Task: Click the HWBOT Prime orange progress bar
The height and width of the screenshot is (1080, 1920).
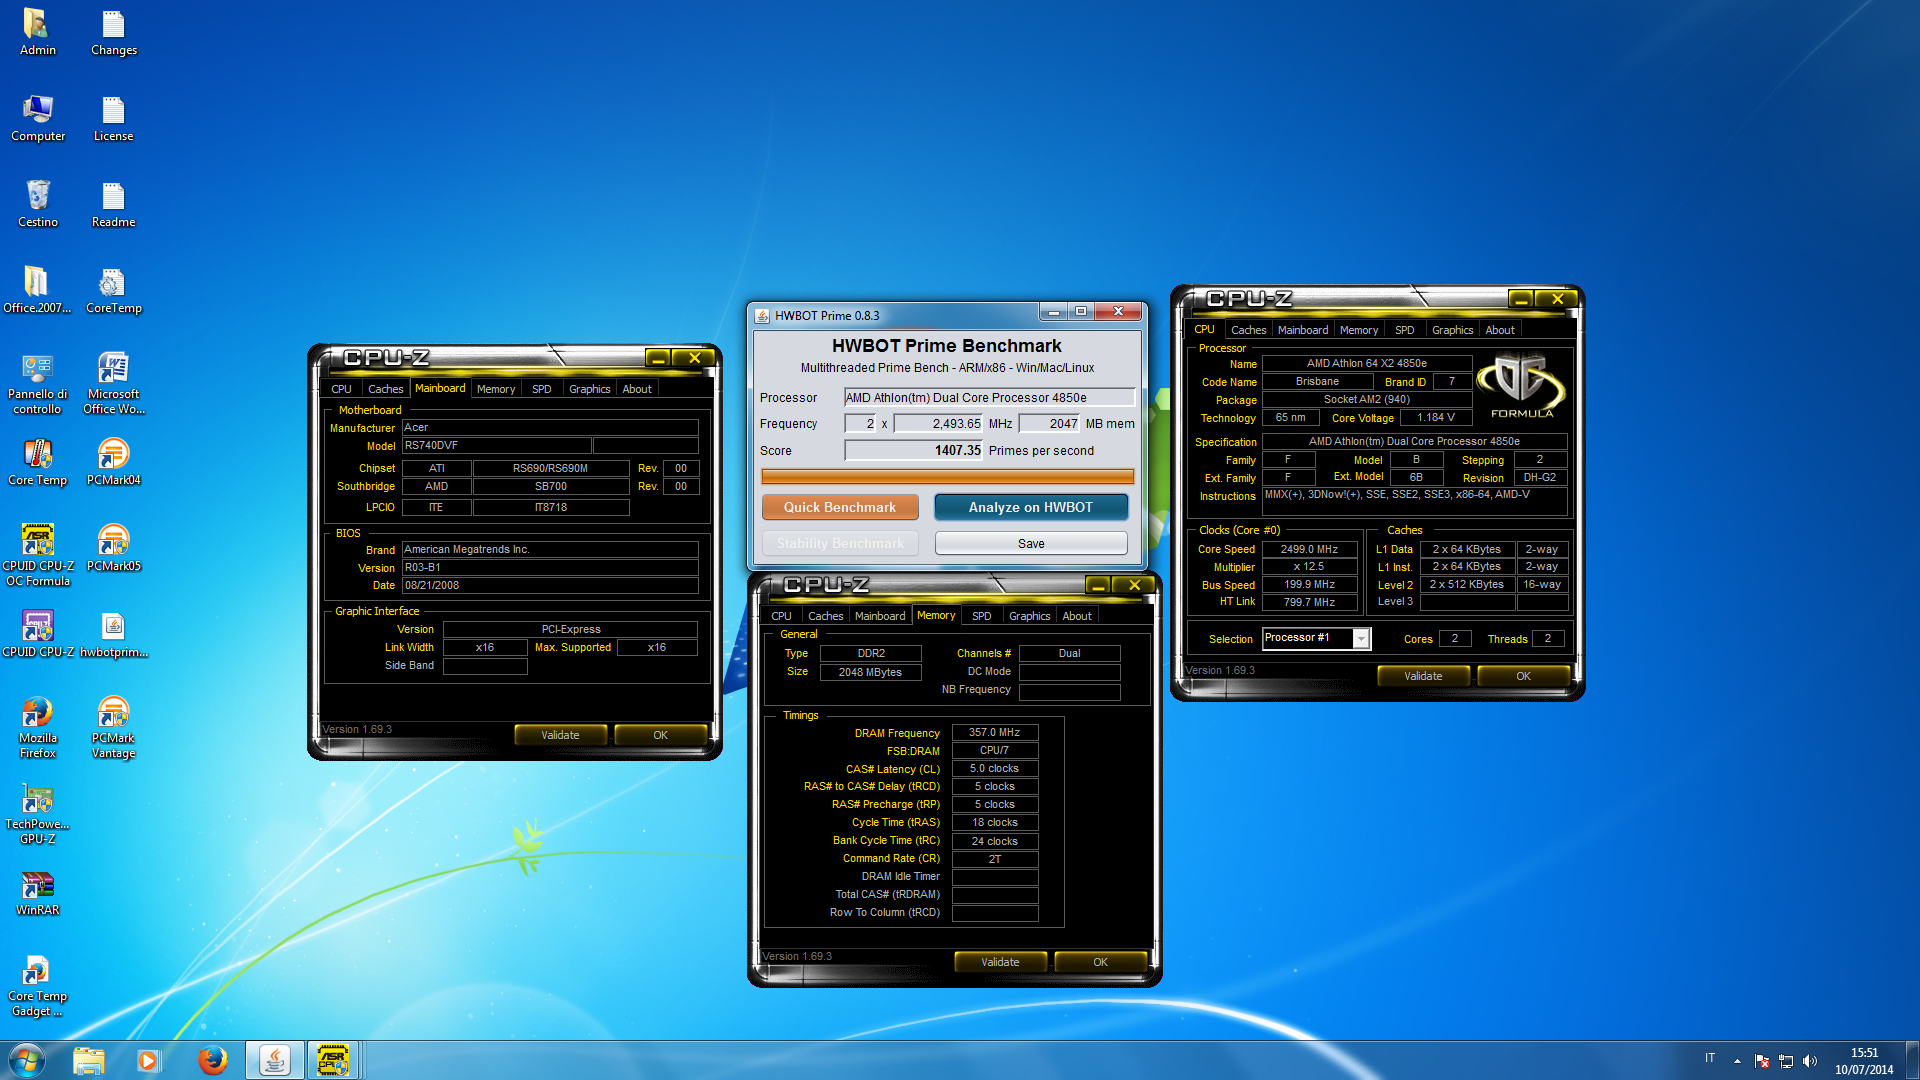Action: 947,477
